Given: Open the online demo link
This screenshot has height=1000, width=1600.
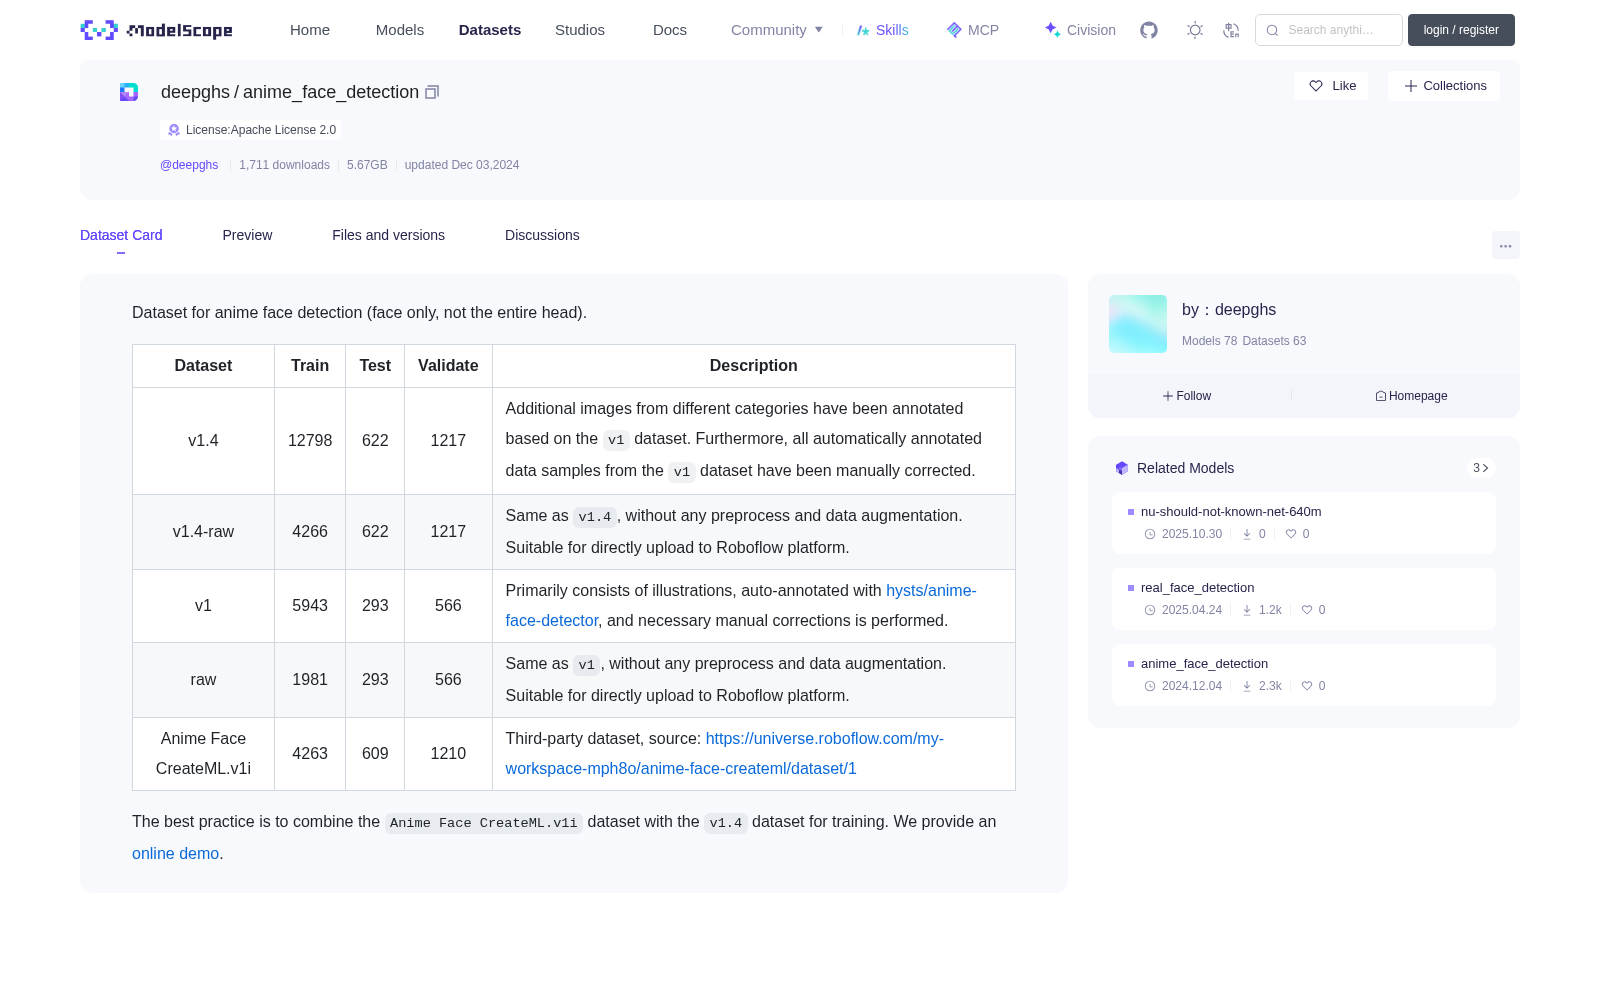Looking at the screenshot, I should point(175,853).
